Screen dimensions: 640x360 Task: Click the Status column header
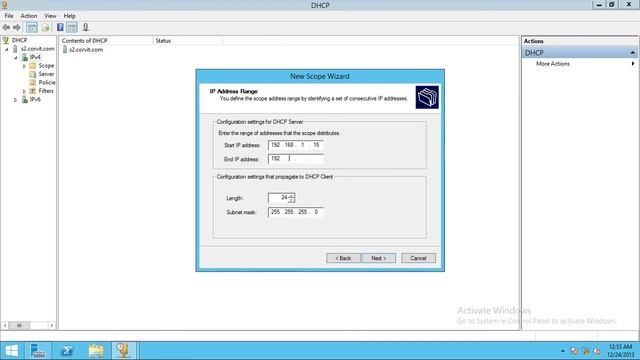pyautogui.click(x=188, y=41)
